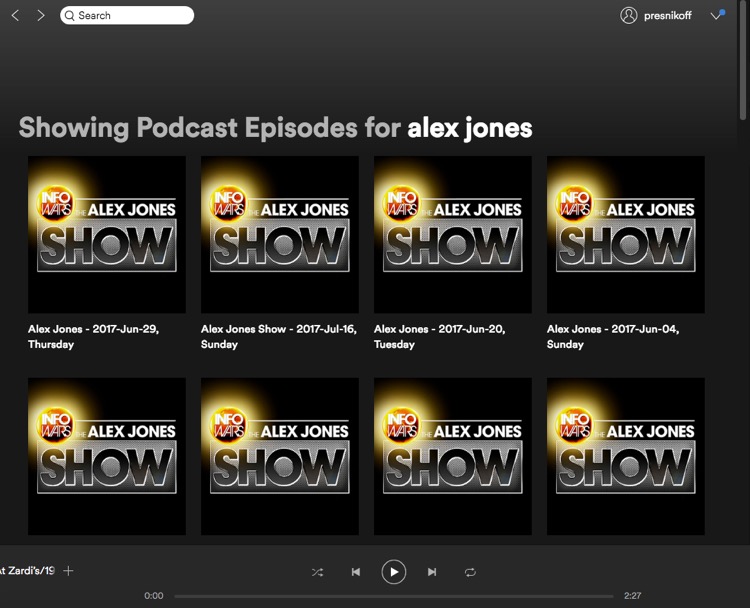Open the episode thumbnail for 2017-Jun-29 Thursday
Screen dimensions: 750x608
tap(107, 234)
